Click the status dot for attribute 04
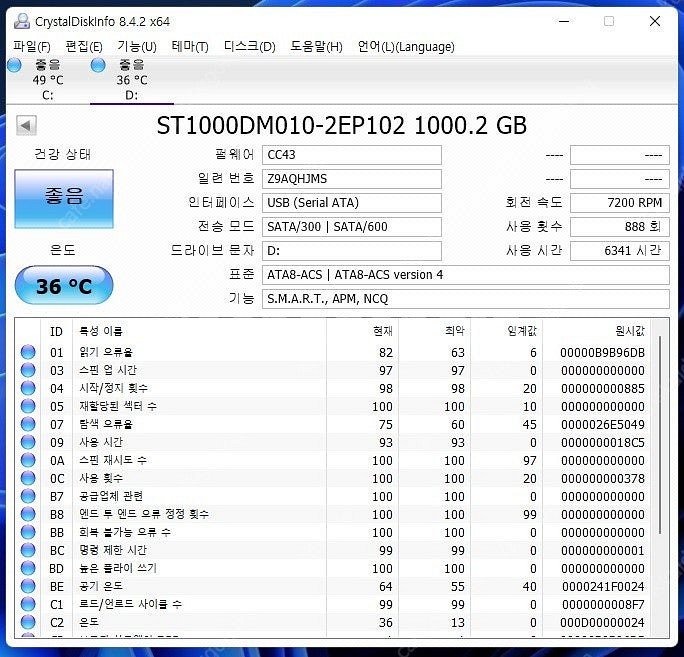The image size is (684, 657). pos(28,387)
